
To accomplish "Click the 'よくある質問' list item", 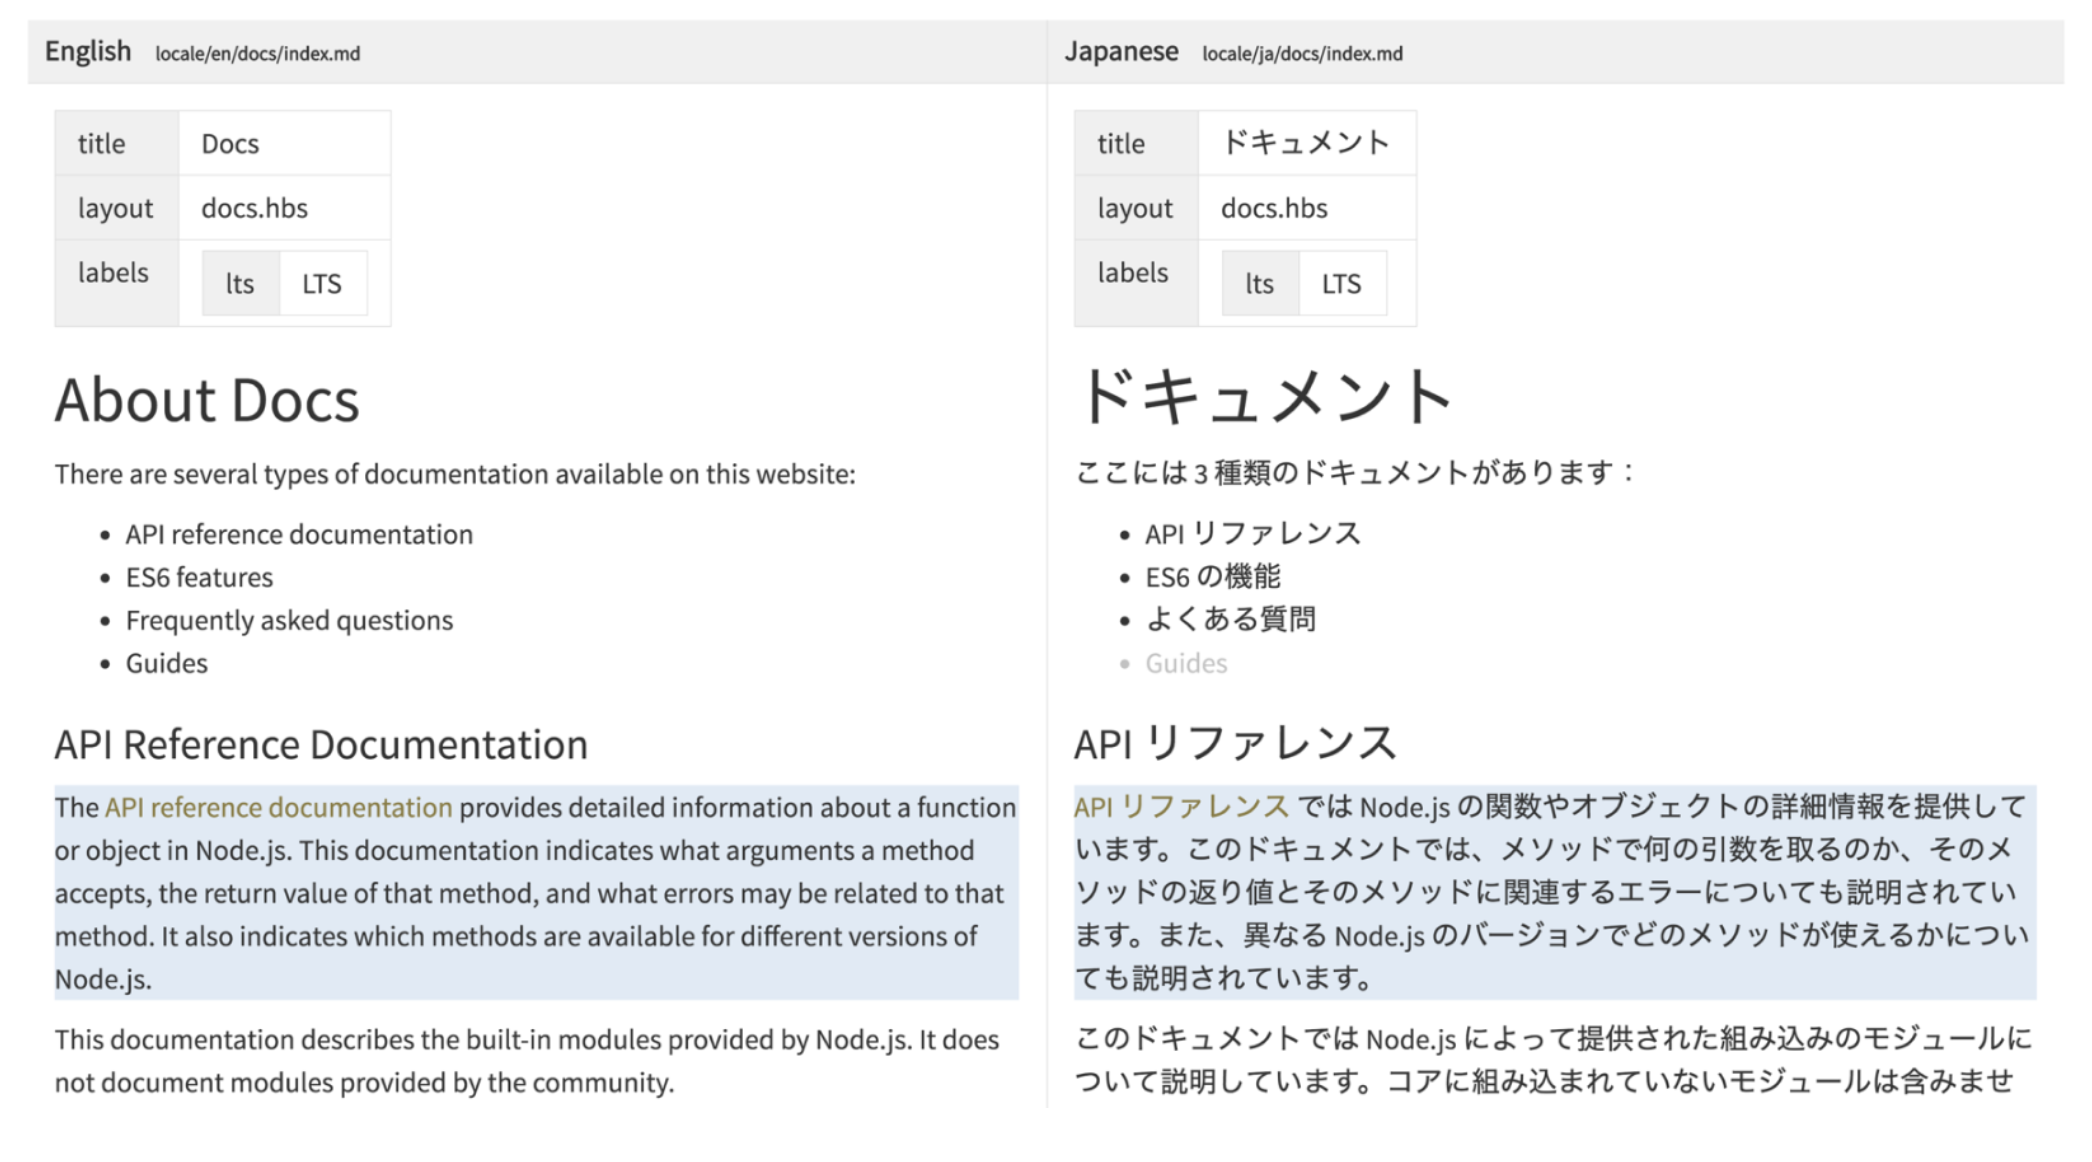I will coord(1230,620).
